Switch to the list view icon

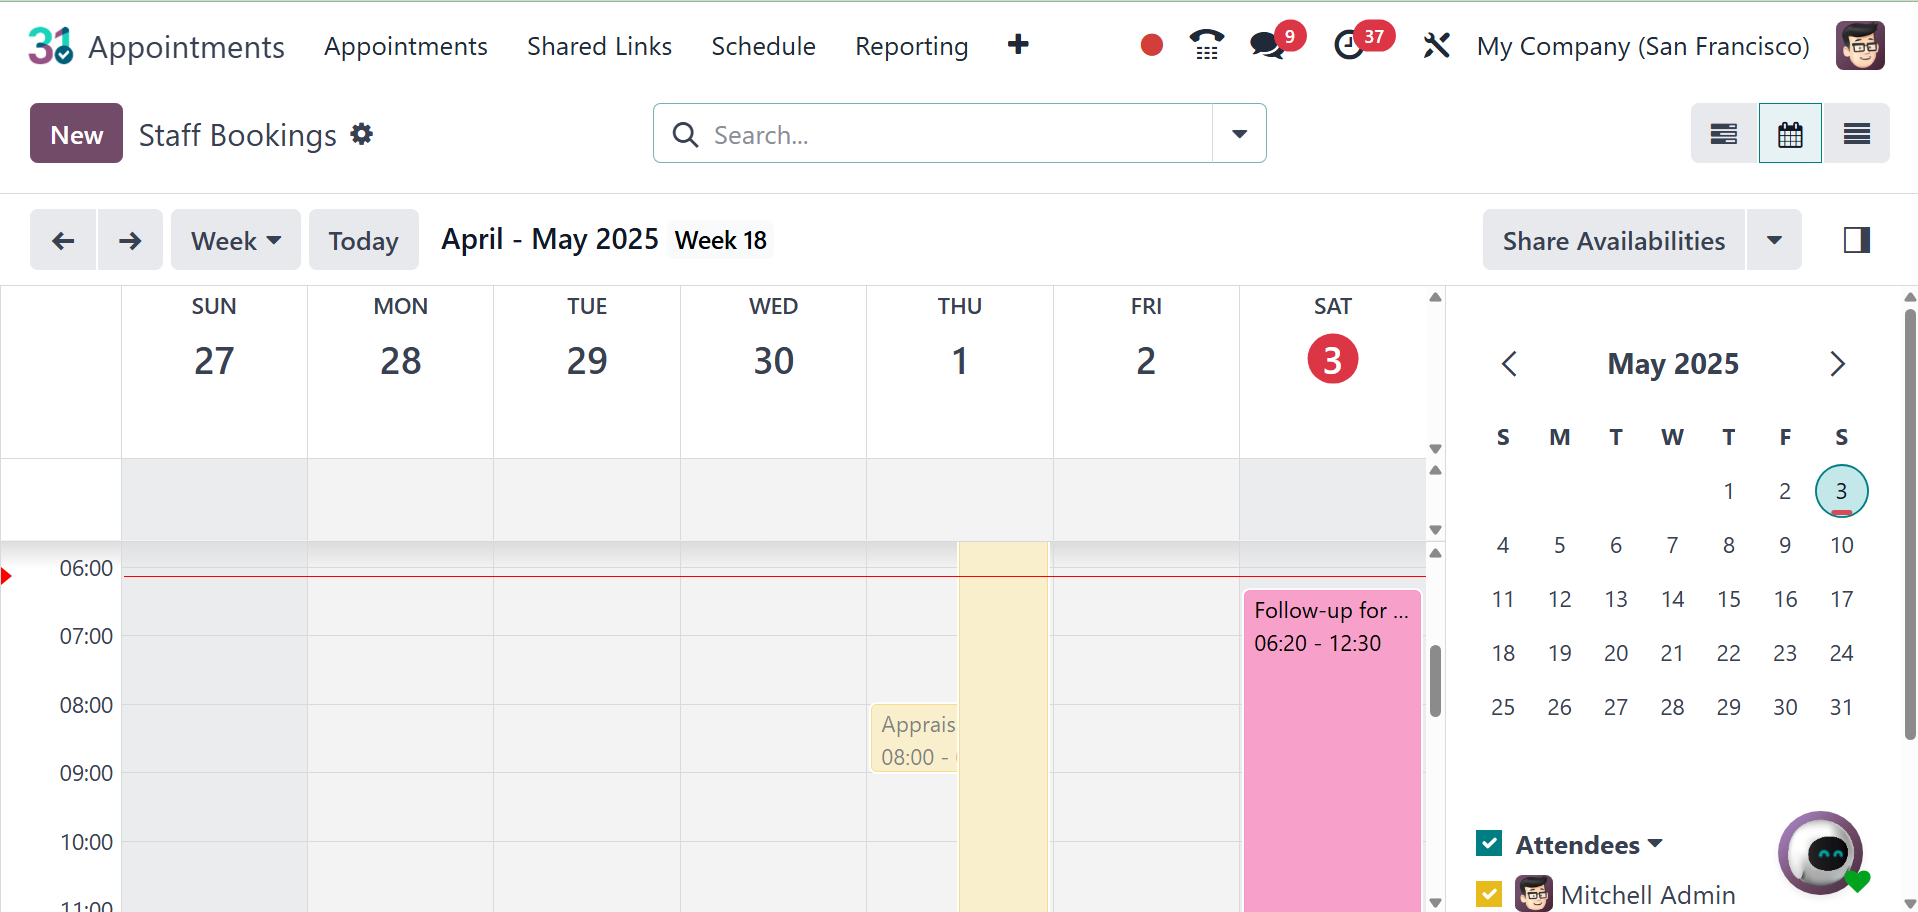tap(1856, 134)
